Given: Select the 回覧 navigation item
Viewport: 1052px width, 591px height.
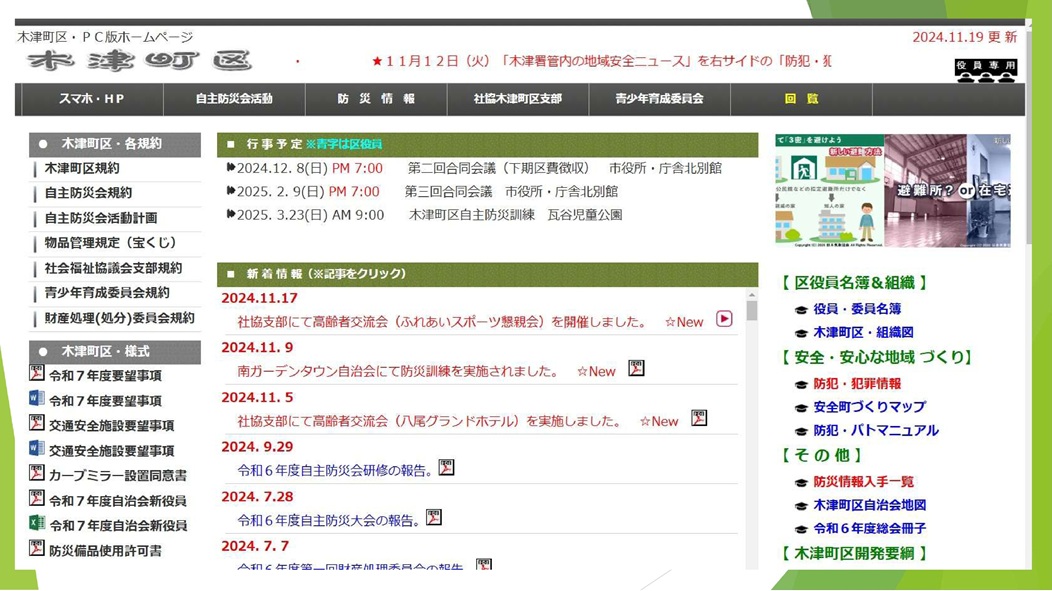Looking at the screenshot, I should click(801, 99).
